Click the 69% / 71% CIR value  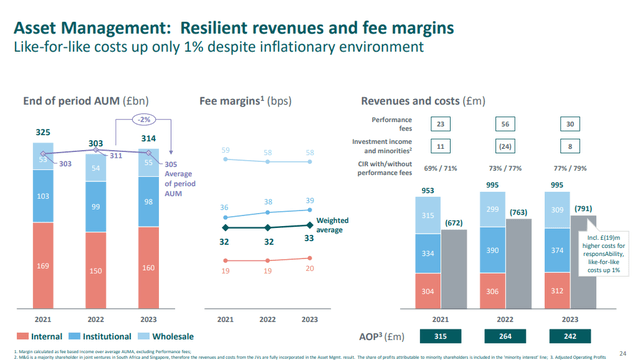[x=440, y=168]
